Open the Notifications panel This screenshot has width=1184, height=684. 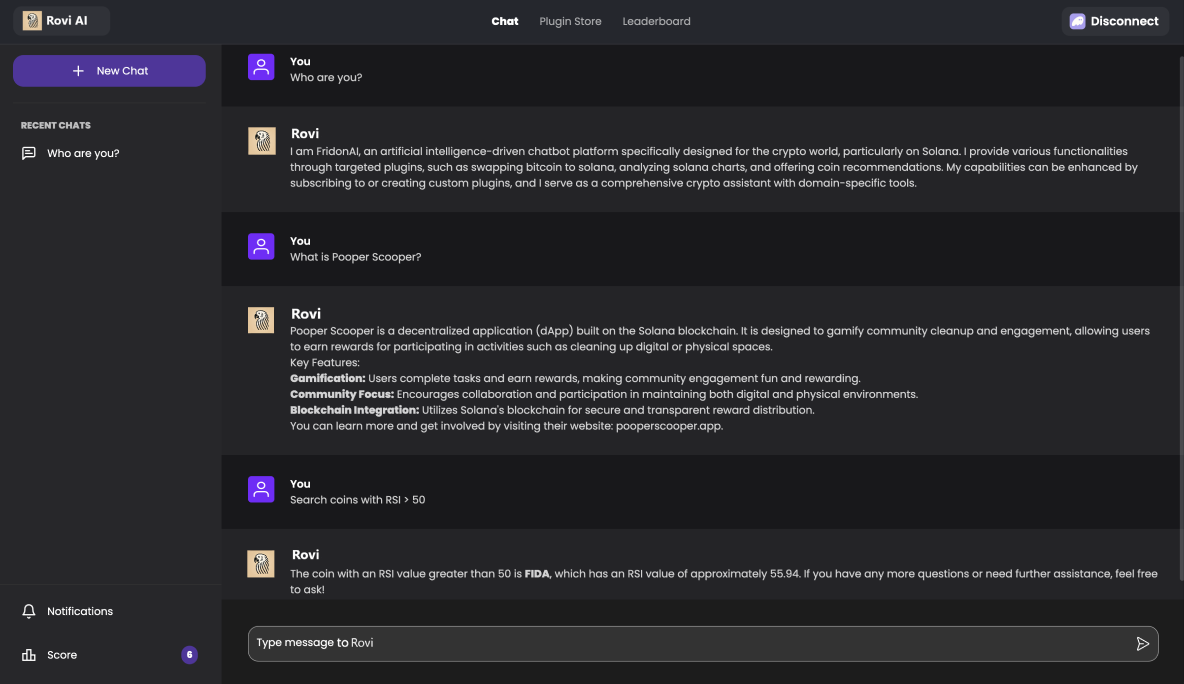pos(80,611)
